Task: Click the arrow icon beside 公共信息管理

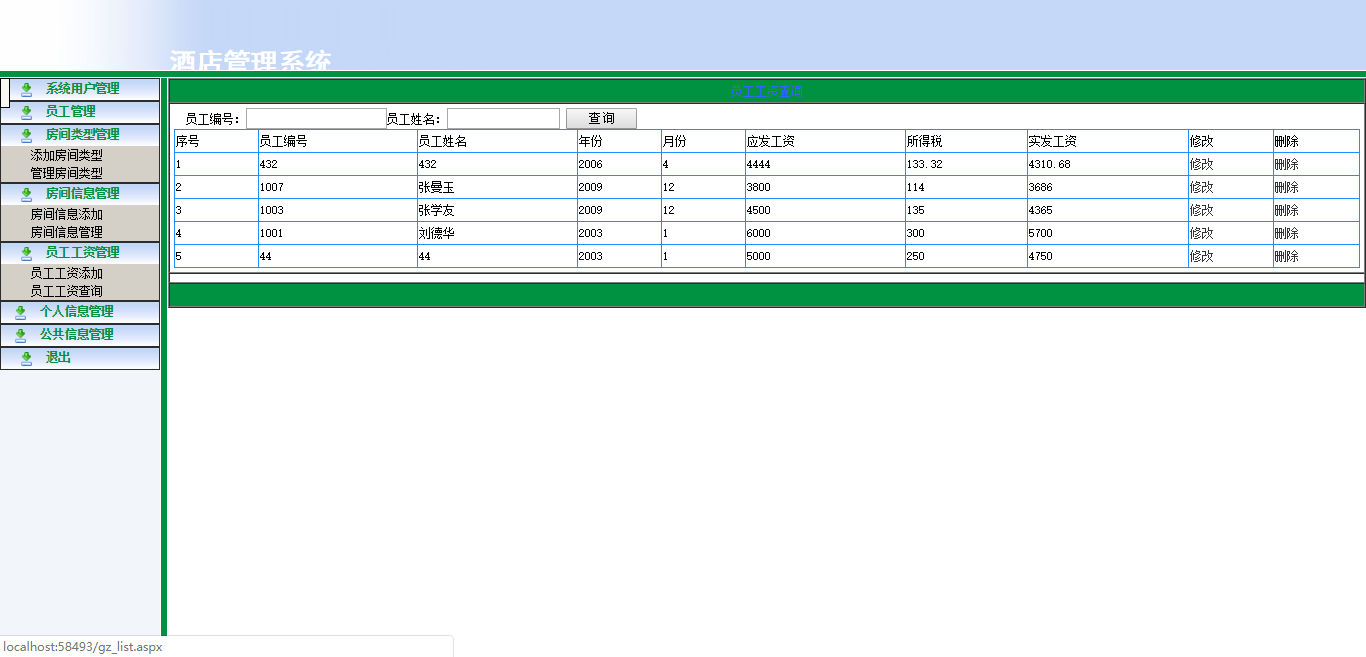Action: (21, 335)
